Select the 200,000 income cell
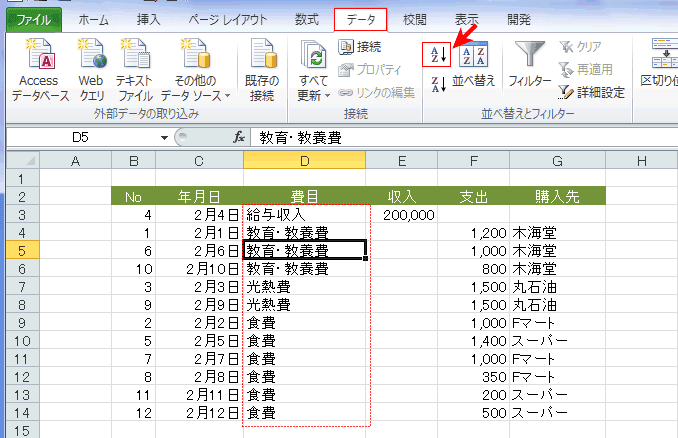 (402, 215)
